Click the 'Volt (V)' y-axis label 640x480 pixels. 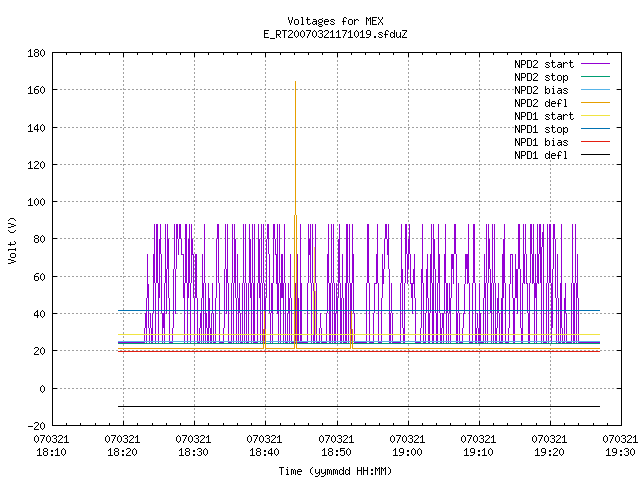coord(12,240)
